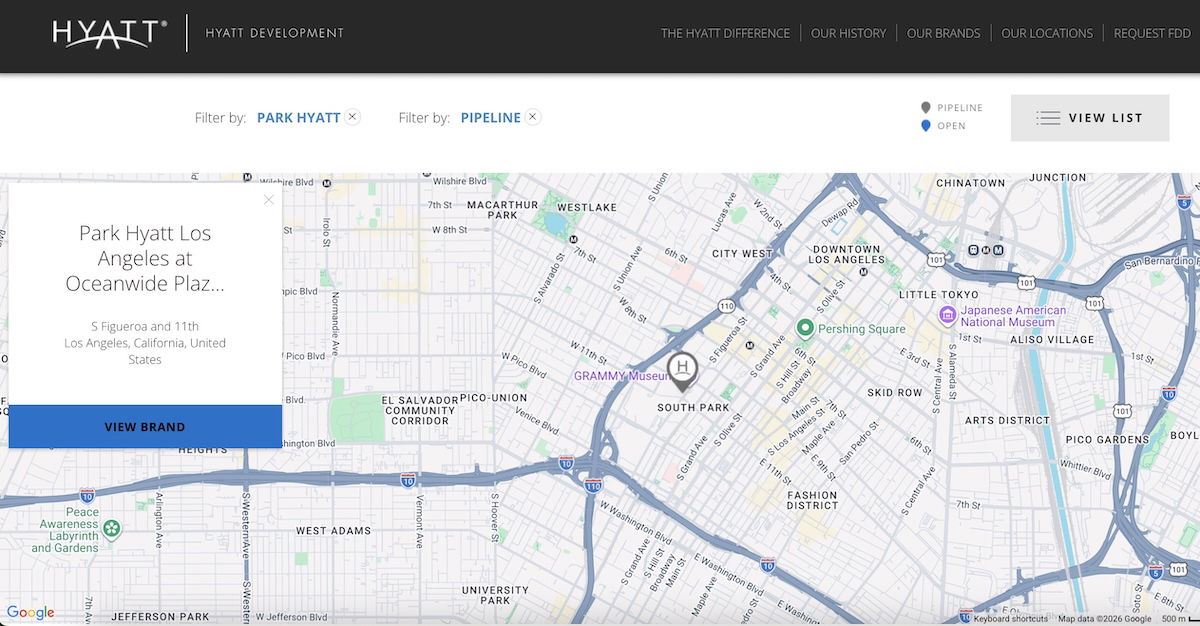This screenshot has width=1200, height=626.
Task: Click the View Brand button
Action: (x=145, y=427)
